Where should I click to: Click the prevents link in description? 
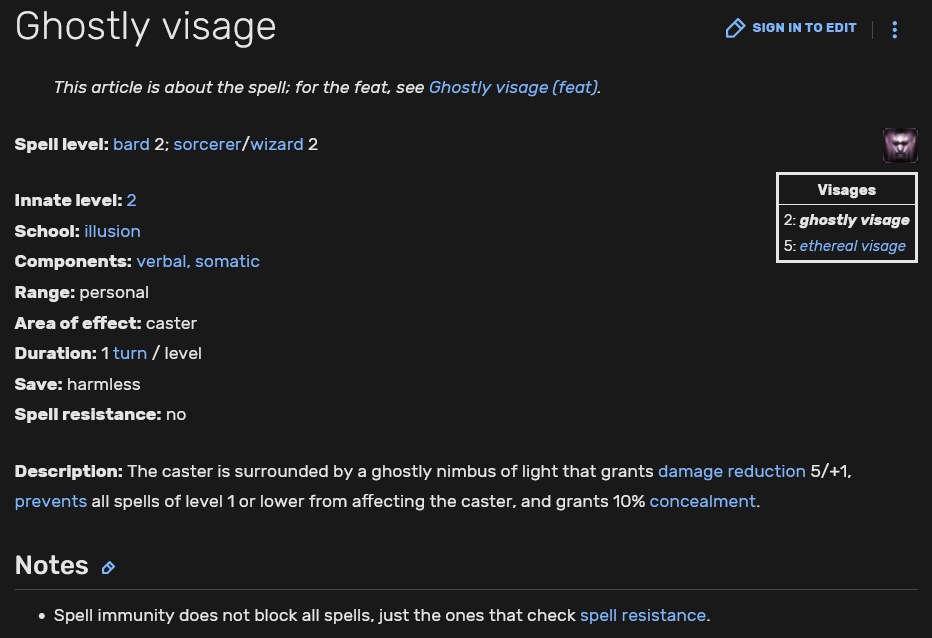(50, 501)
